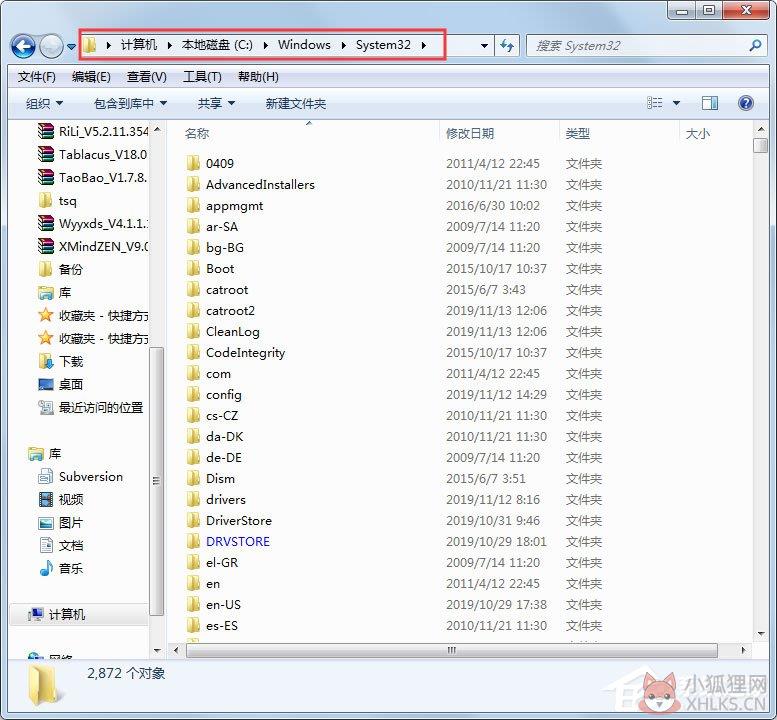Open 桌面 in the sidebar
The image size is (777, 720).
60,385
